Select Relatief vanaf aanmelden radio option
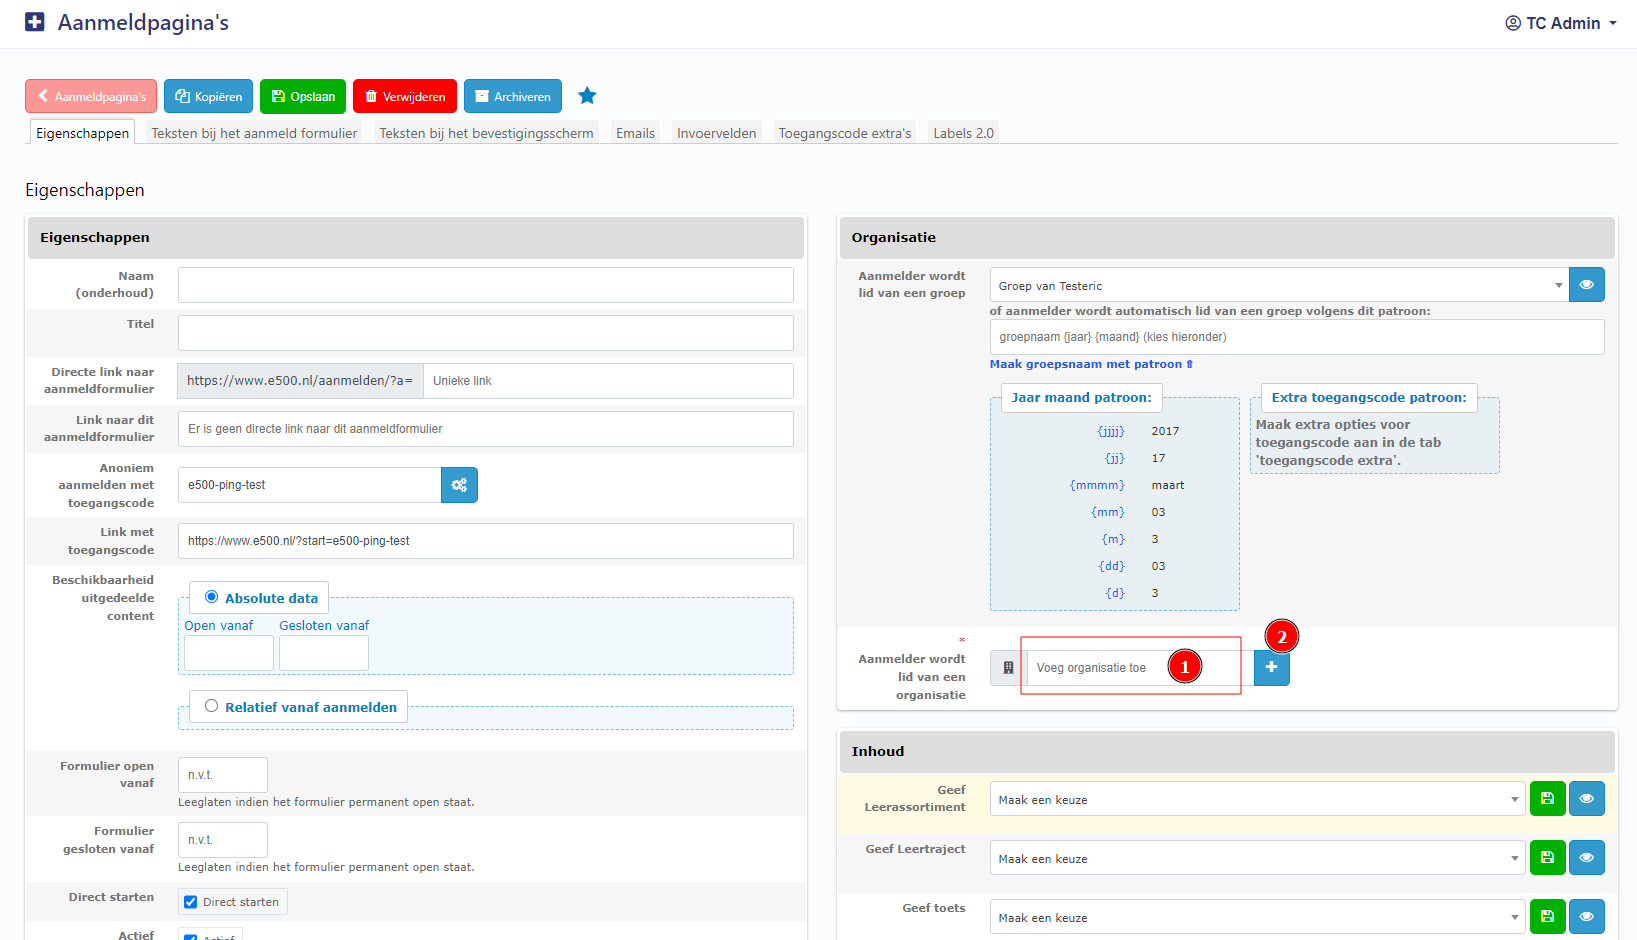The width and height of the screenshot is (1637, 940). (212, 706)
